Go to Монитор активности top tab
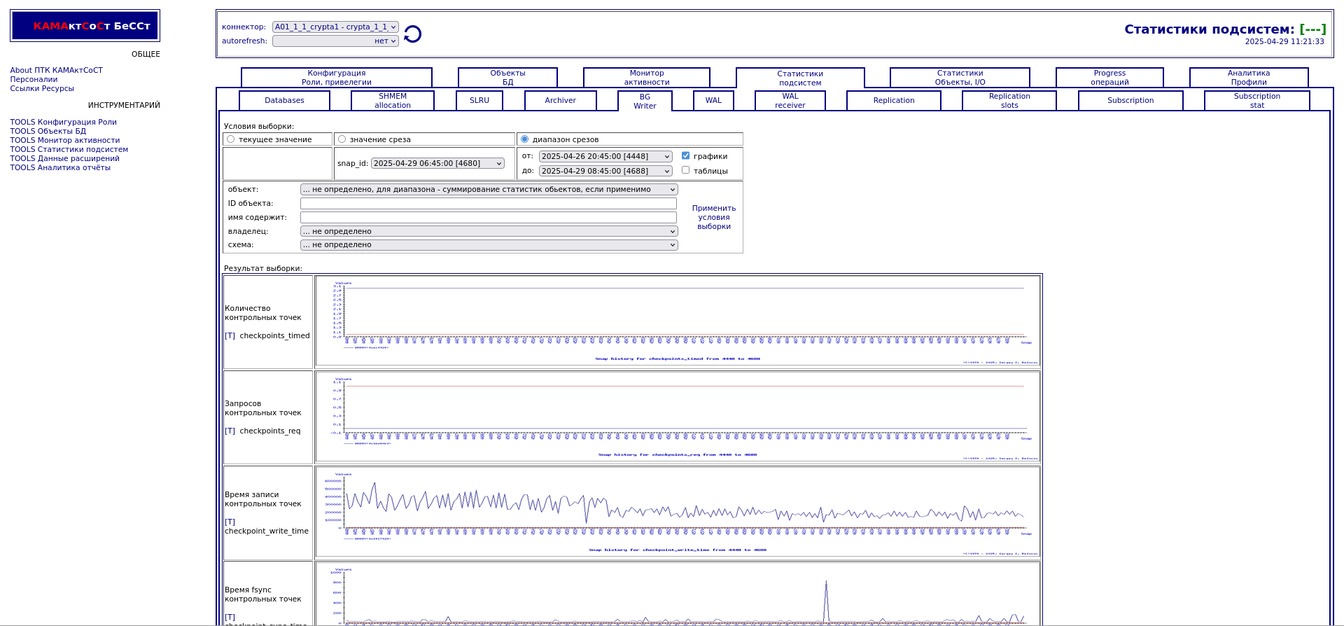Screen dimensions: 1344x626 point(646,77)
